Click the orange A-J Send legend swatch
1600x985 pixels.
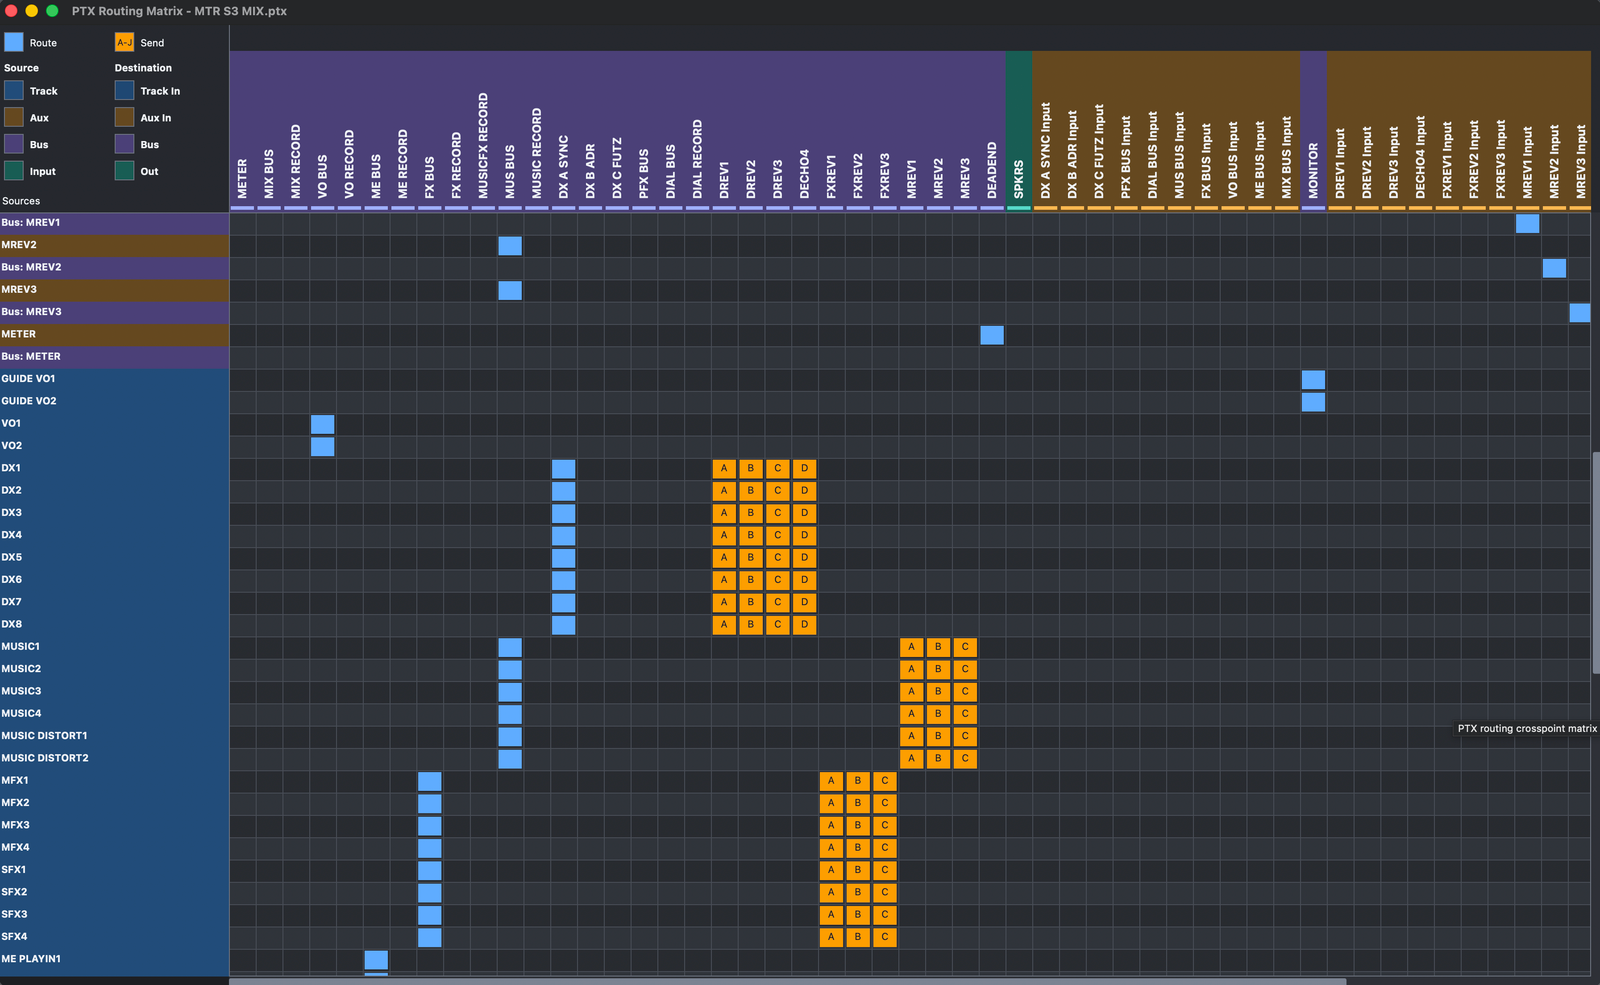pos(125,42)
